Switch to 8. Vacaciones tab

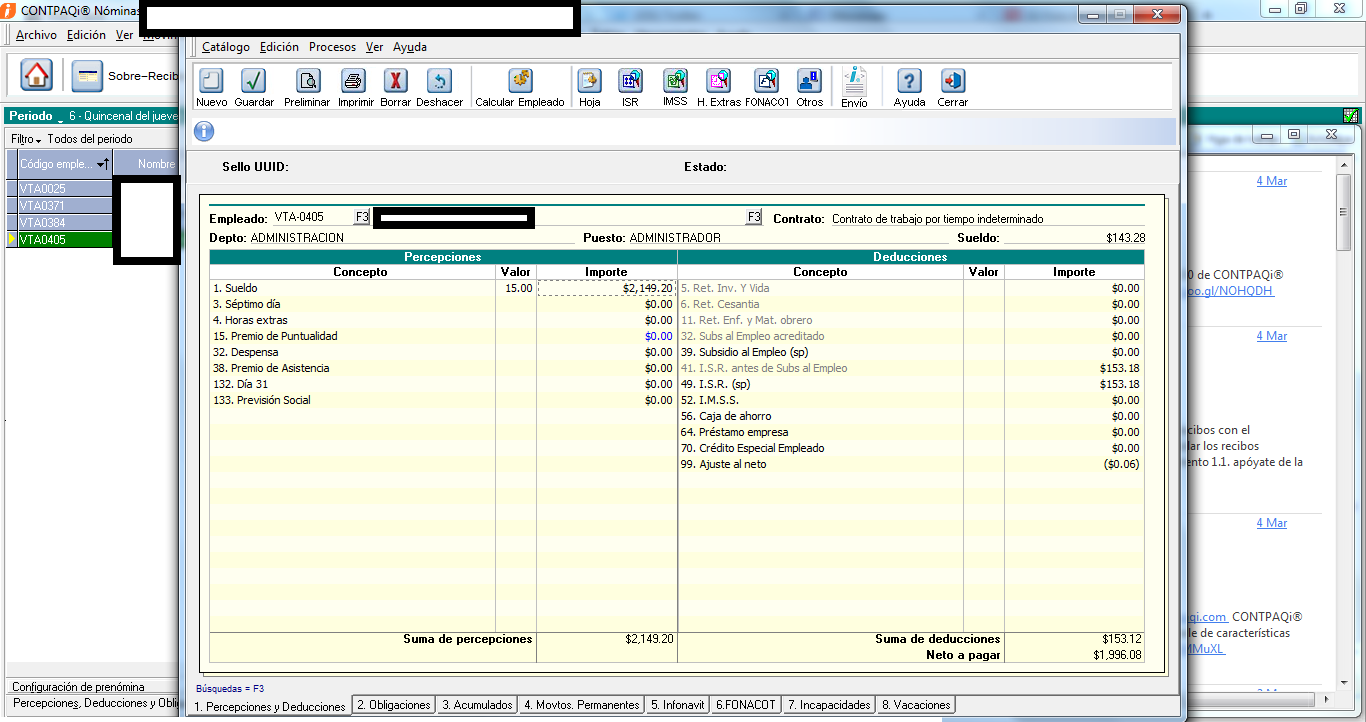[916, 705]
